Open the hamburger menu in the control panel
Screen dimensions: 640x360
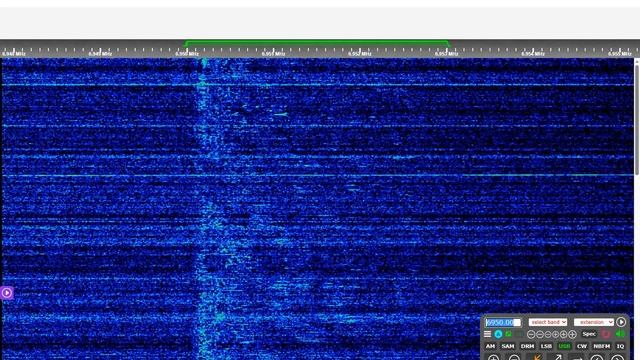coord(487,334)
